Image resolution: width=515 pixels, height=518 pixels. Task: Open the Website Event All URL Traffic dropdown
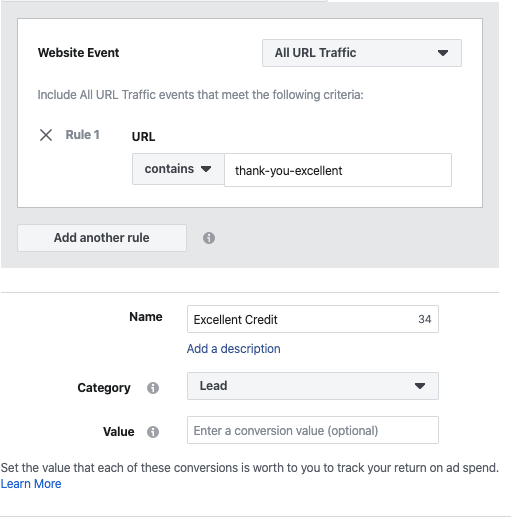362,53
